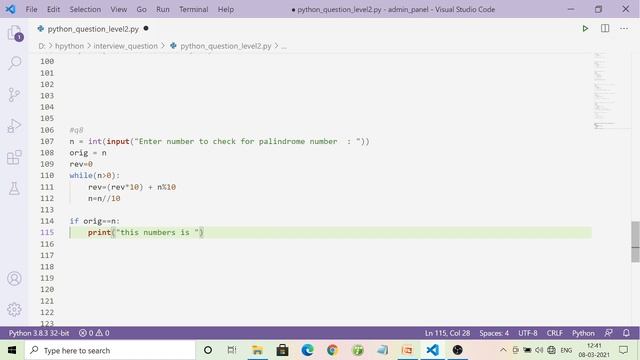
Task: Open Cortana circle on taskbar
Action: (208, 350)
